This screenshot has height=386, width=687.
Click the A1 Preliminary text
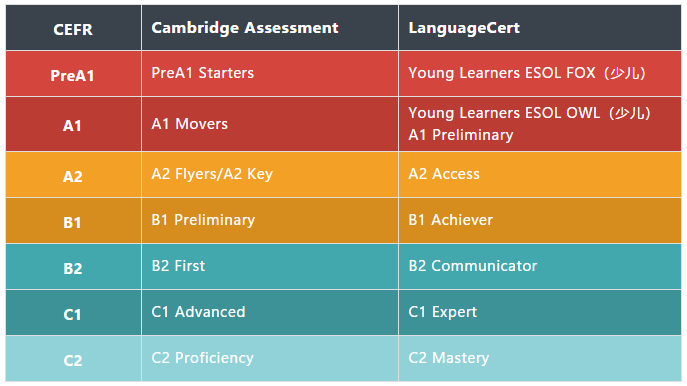460,135
